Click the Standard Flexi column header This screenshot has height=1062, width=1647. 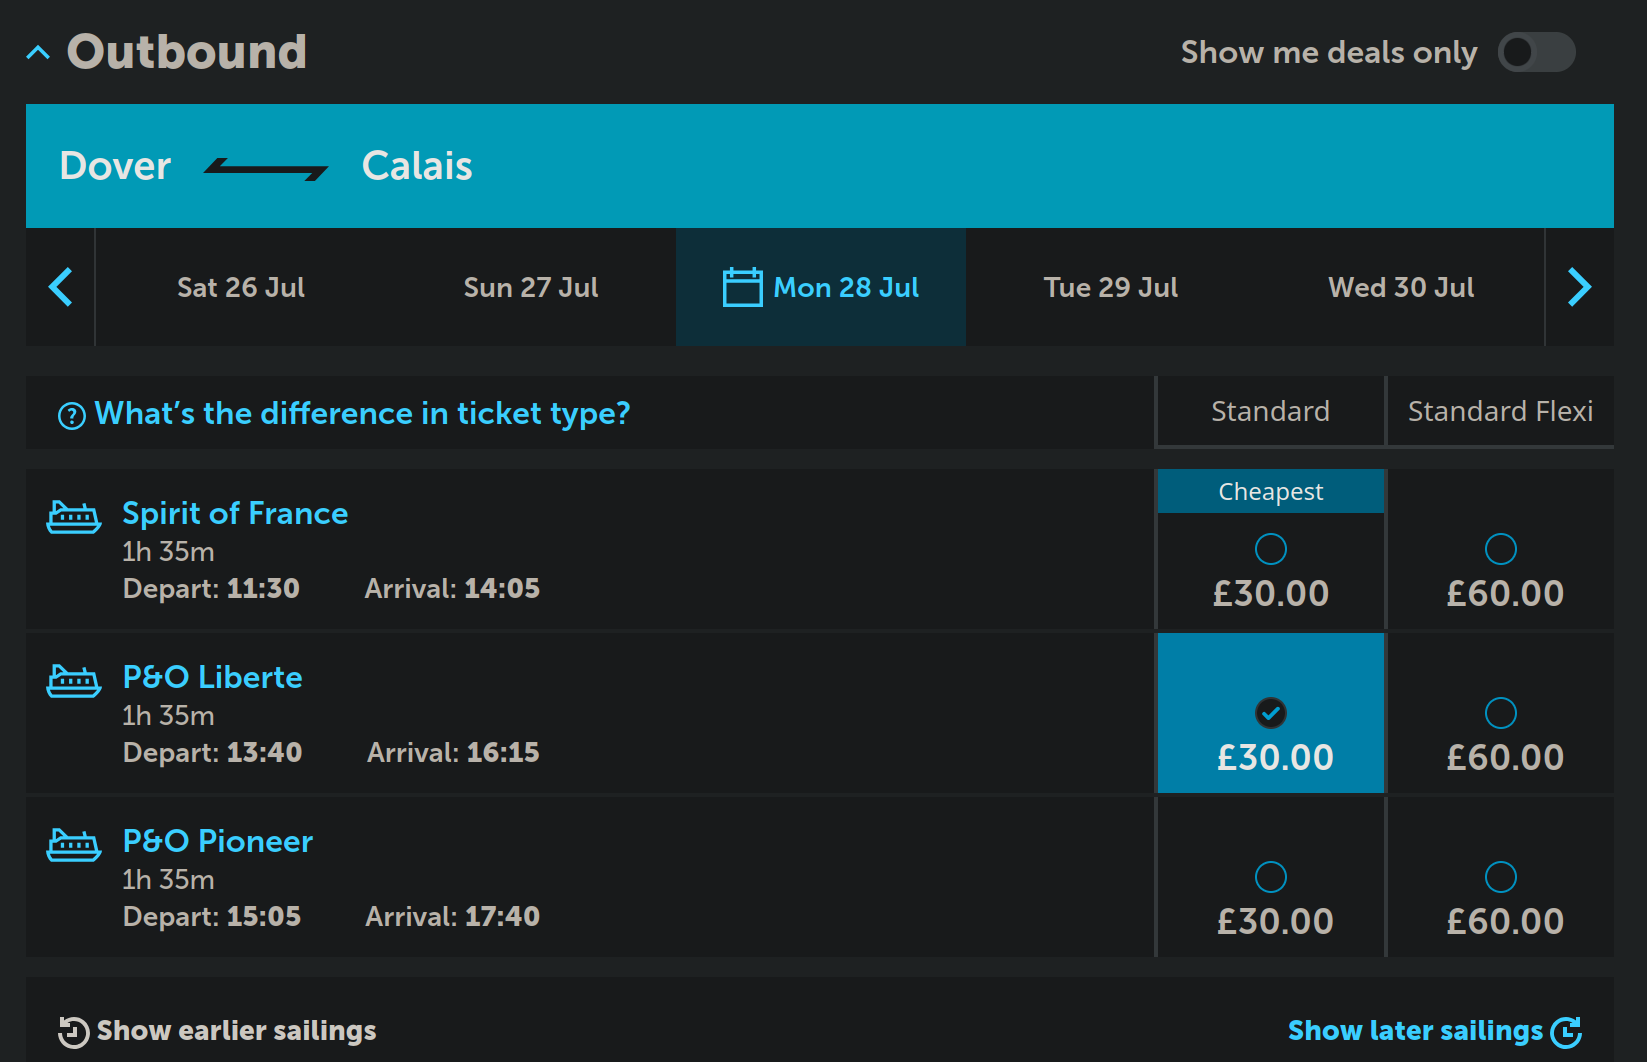tap(1500, 411)
